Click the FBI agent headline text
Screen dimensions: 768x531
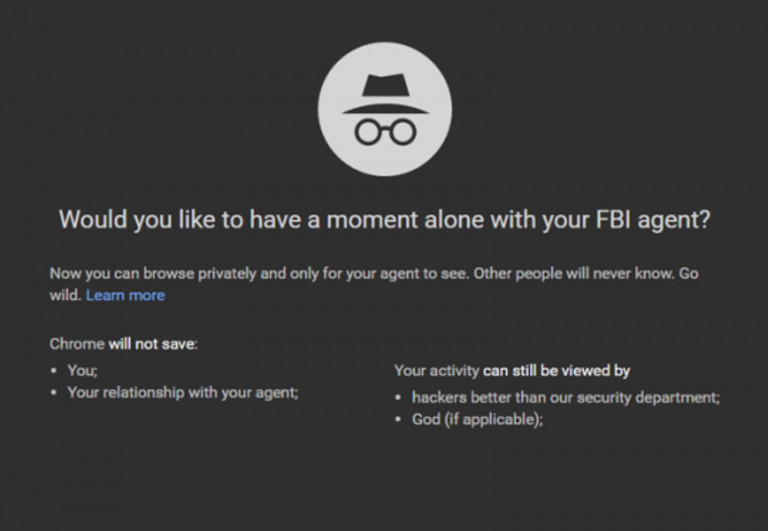[x=384, y=219]
